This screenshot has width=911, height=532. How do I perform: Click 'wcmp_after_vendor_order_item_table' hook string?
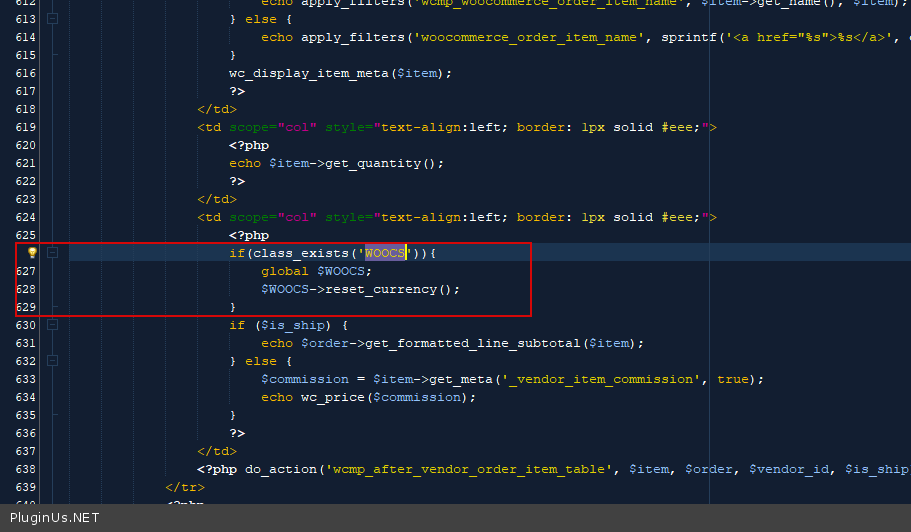tap(469, 469)
